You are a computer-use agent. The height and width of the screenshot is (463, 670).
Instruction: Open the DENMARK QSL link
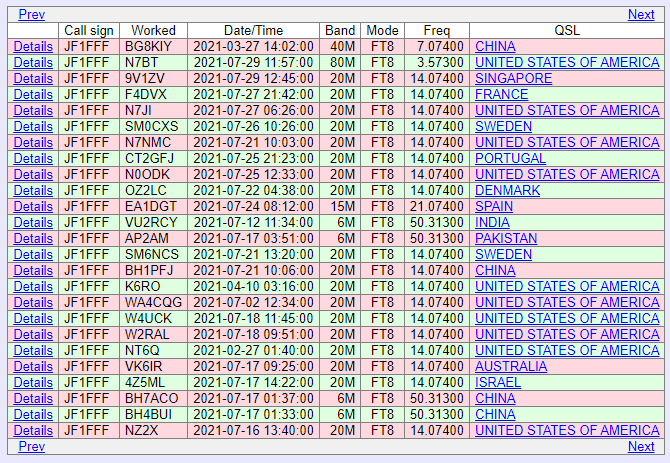(508, 190)
